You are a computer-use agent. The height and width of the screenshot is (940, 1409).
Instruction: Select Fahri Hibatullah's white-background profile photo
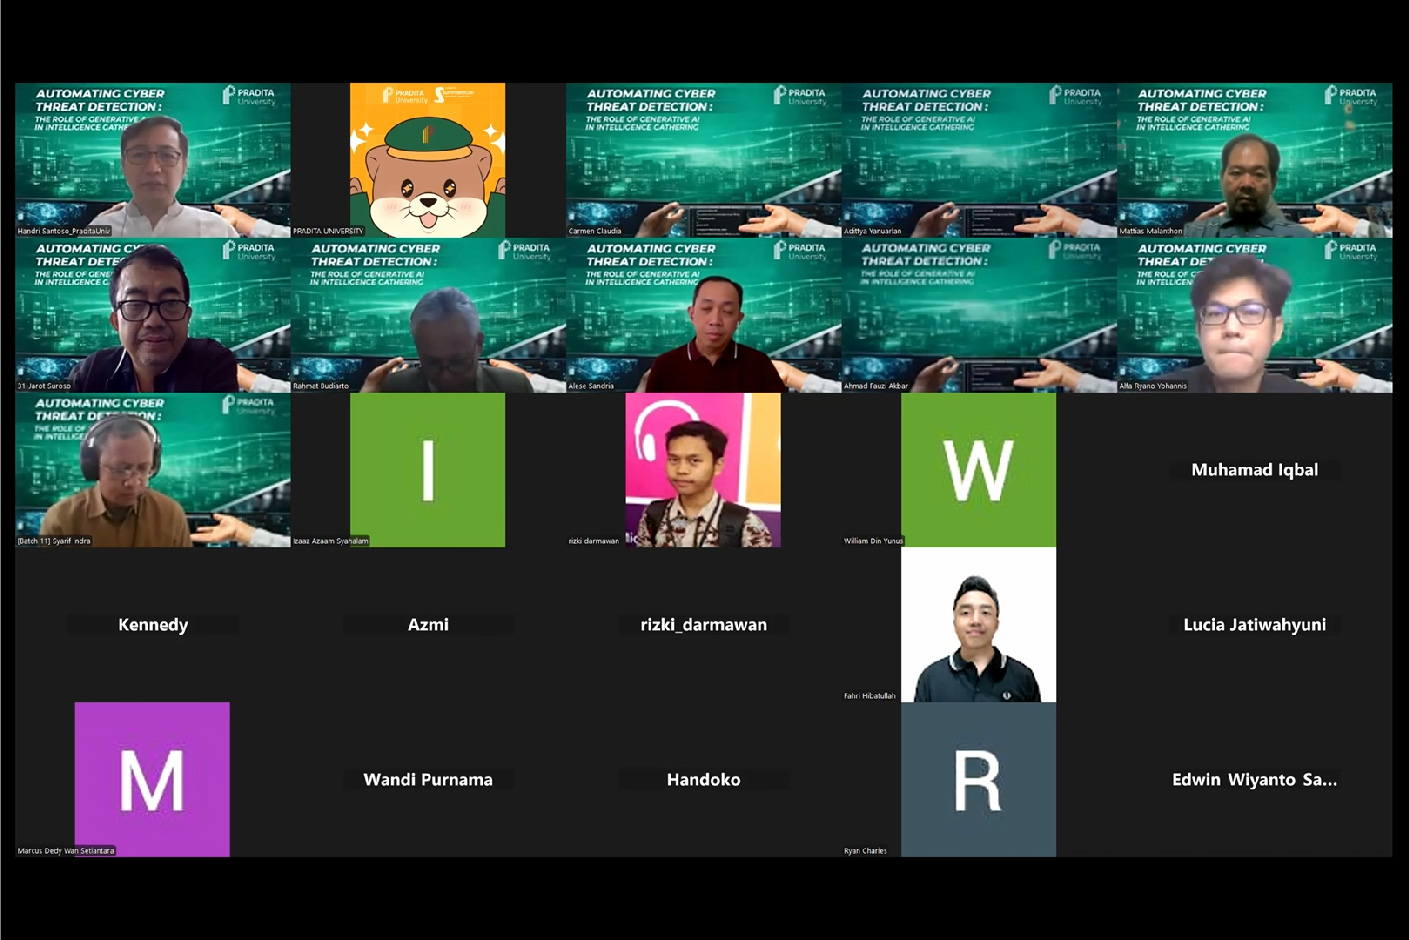point(978,624)
